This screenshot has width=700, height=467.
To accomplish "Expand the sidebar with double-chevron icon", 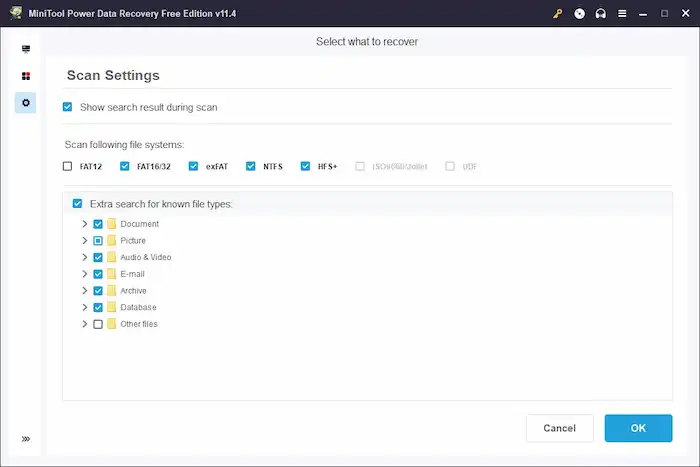I will point(26,438).
